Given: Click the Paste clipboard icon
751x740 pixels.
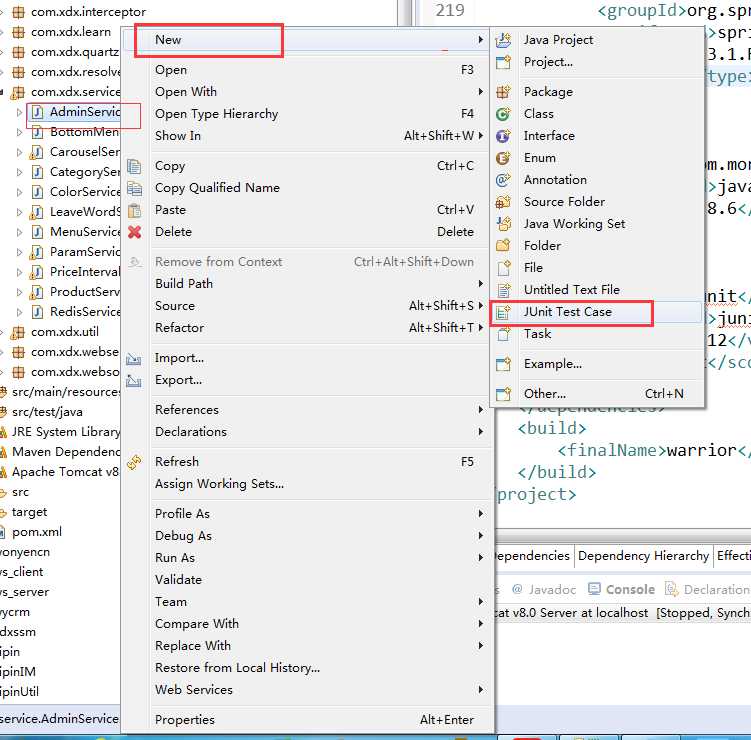Looking at the screenshot, I should [x=134, y=210].
